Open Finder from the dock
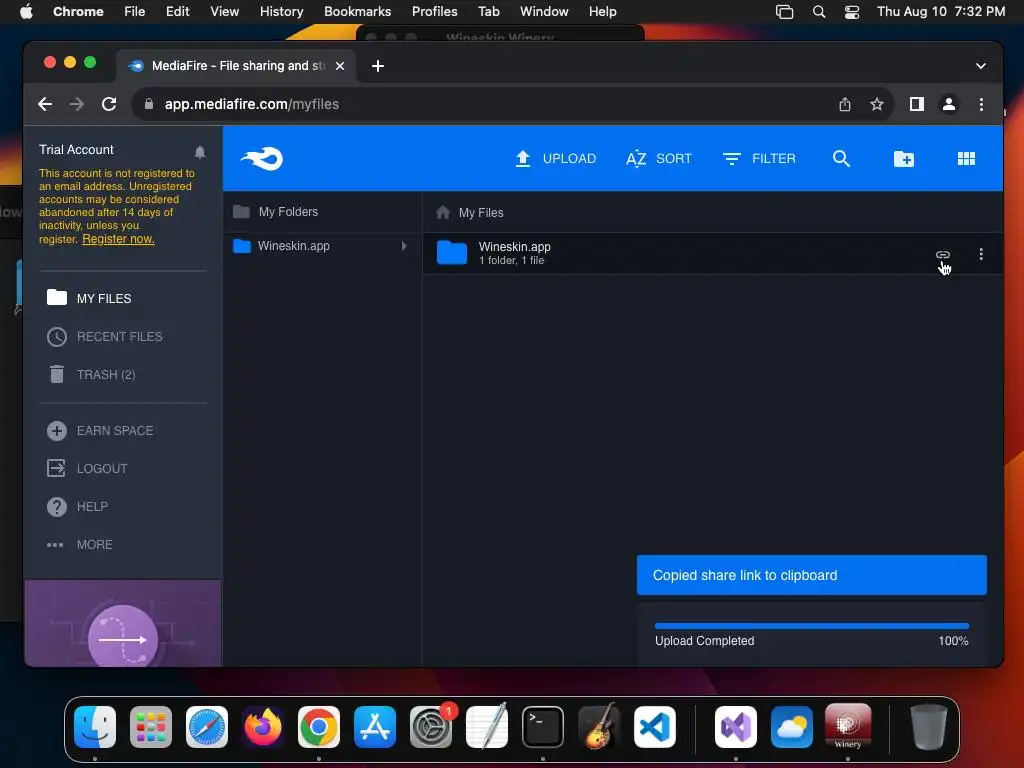Viewport: 1024px width, 768px height. [95, 727]
